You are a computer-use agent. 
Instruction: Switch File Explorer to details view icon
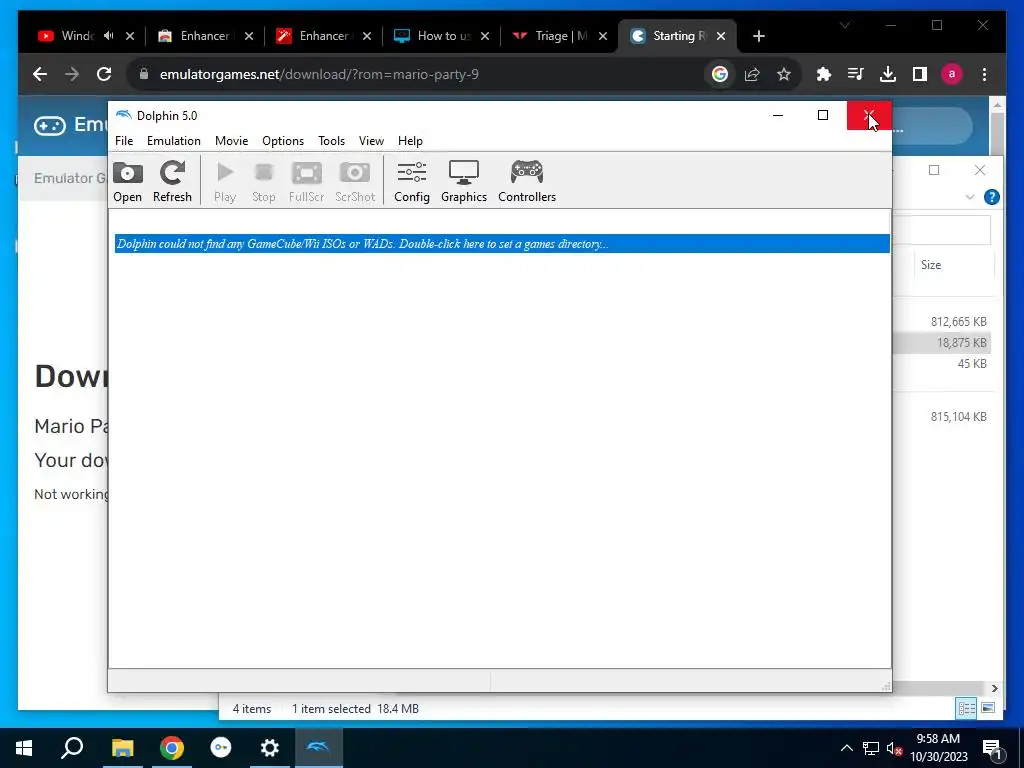click(966, 708)
